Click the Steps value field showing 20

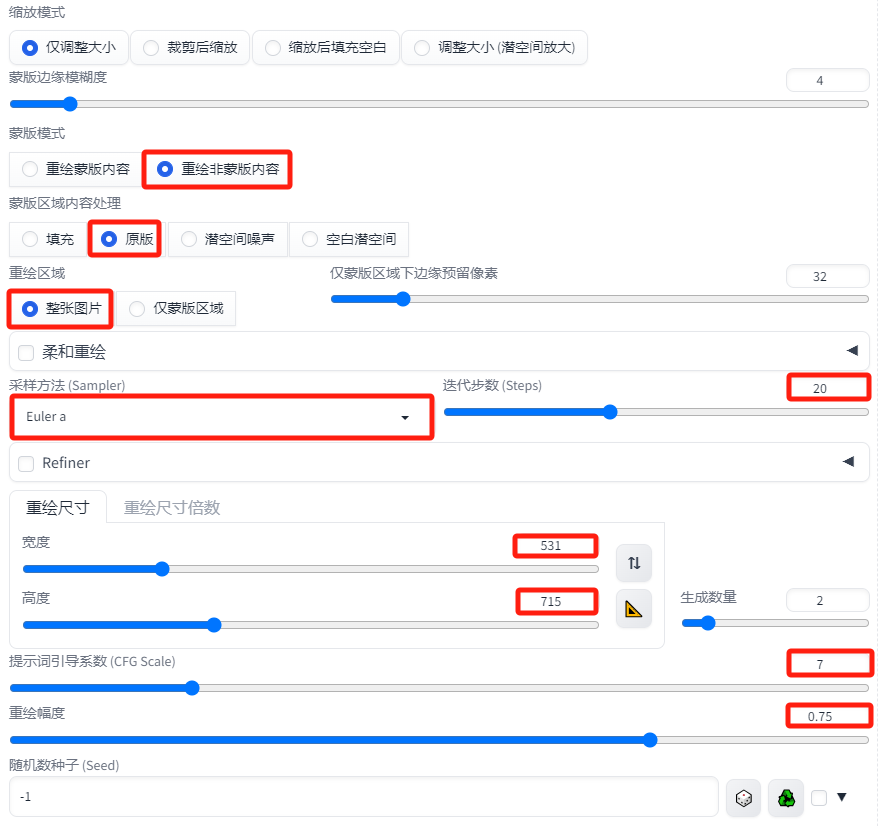[828, 388]
